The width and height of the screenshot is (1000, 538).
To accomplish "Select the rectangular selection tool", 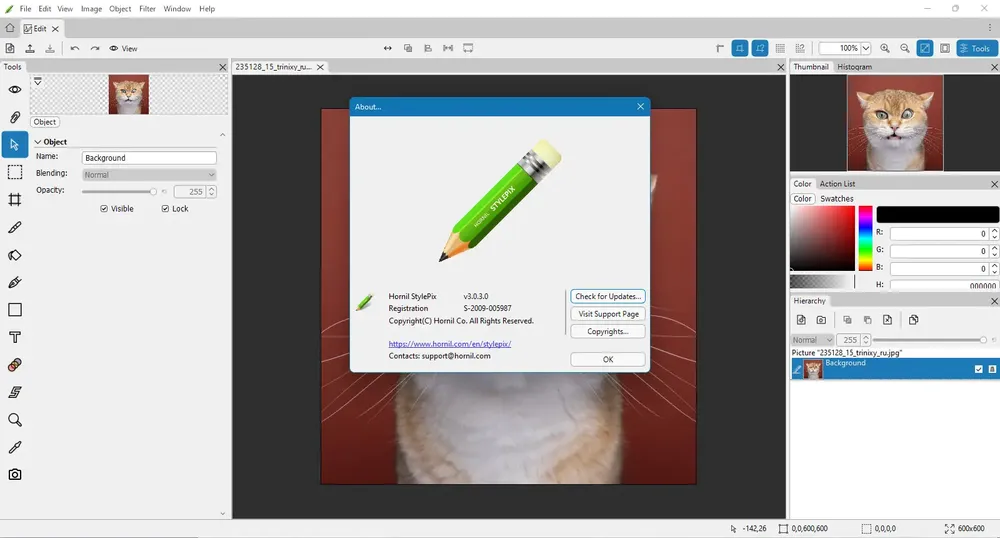I will click(x=15, y=172).
